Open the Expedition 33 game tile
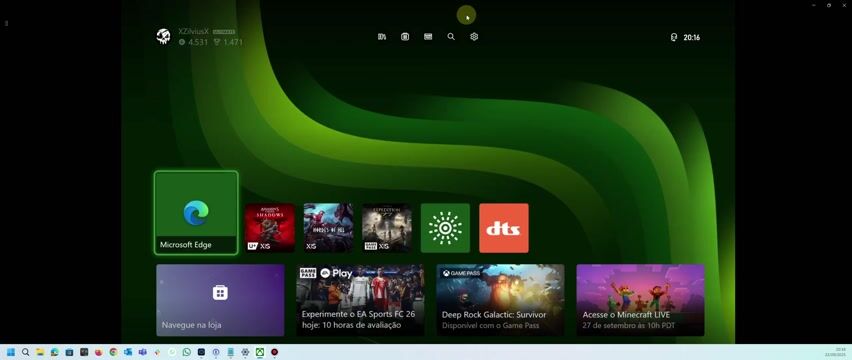Viewport: 852px width, 360px height. [387, 228]
